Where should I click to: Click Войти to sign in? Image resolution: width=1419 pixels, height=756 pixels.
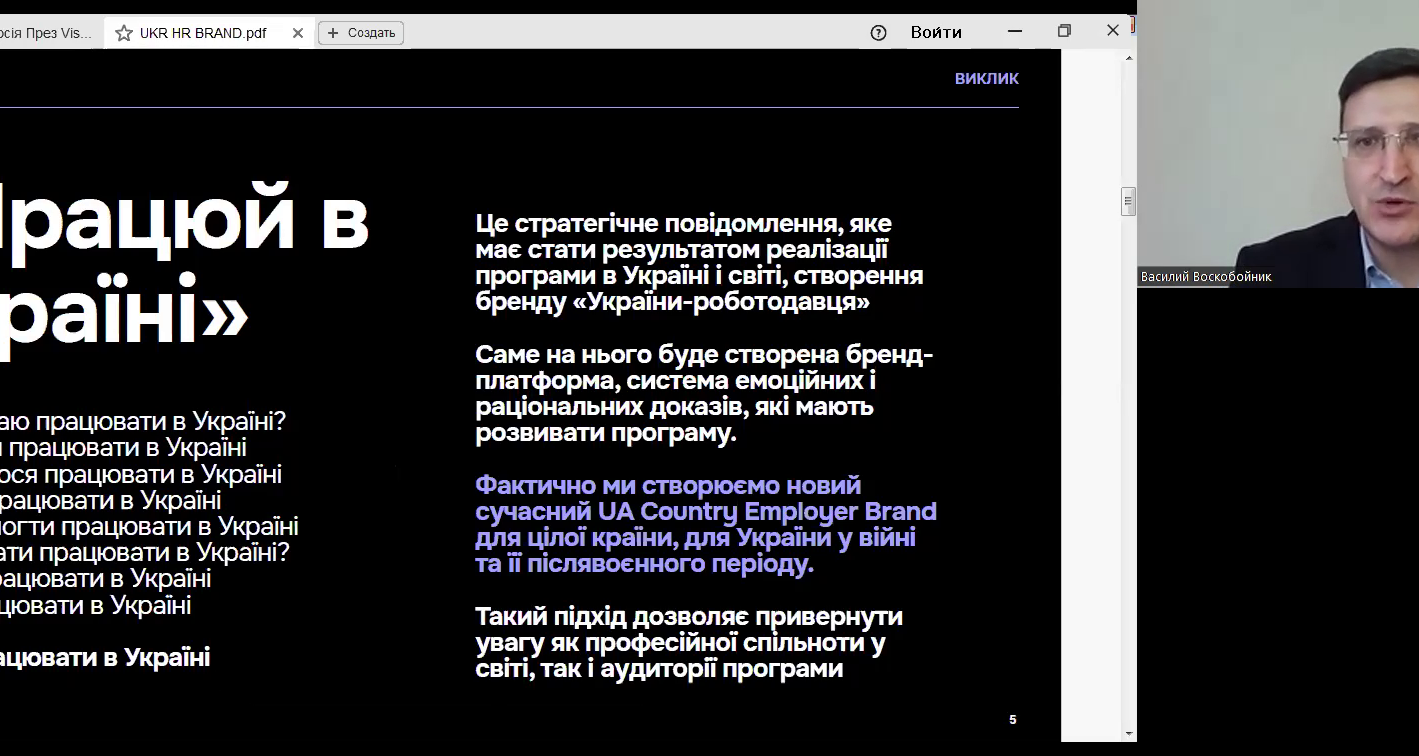click(x=936, y=33)
